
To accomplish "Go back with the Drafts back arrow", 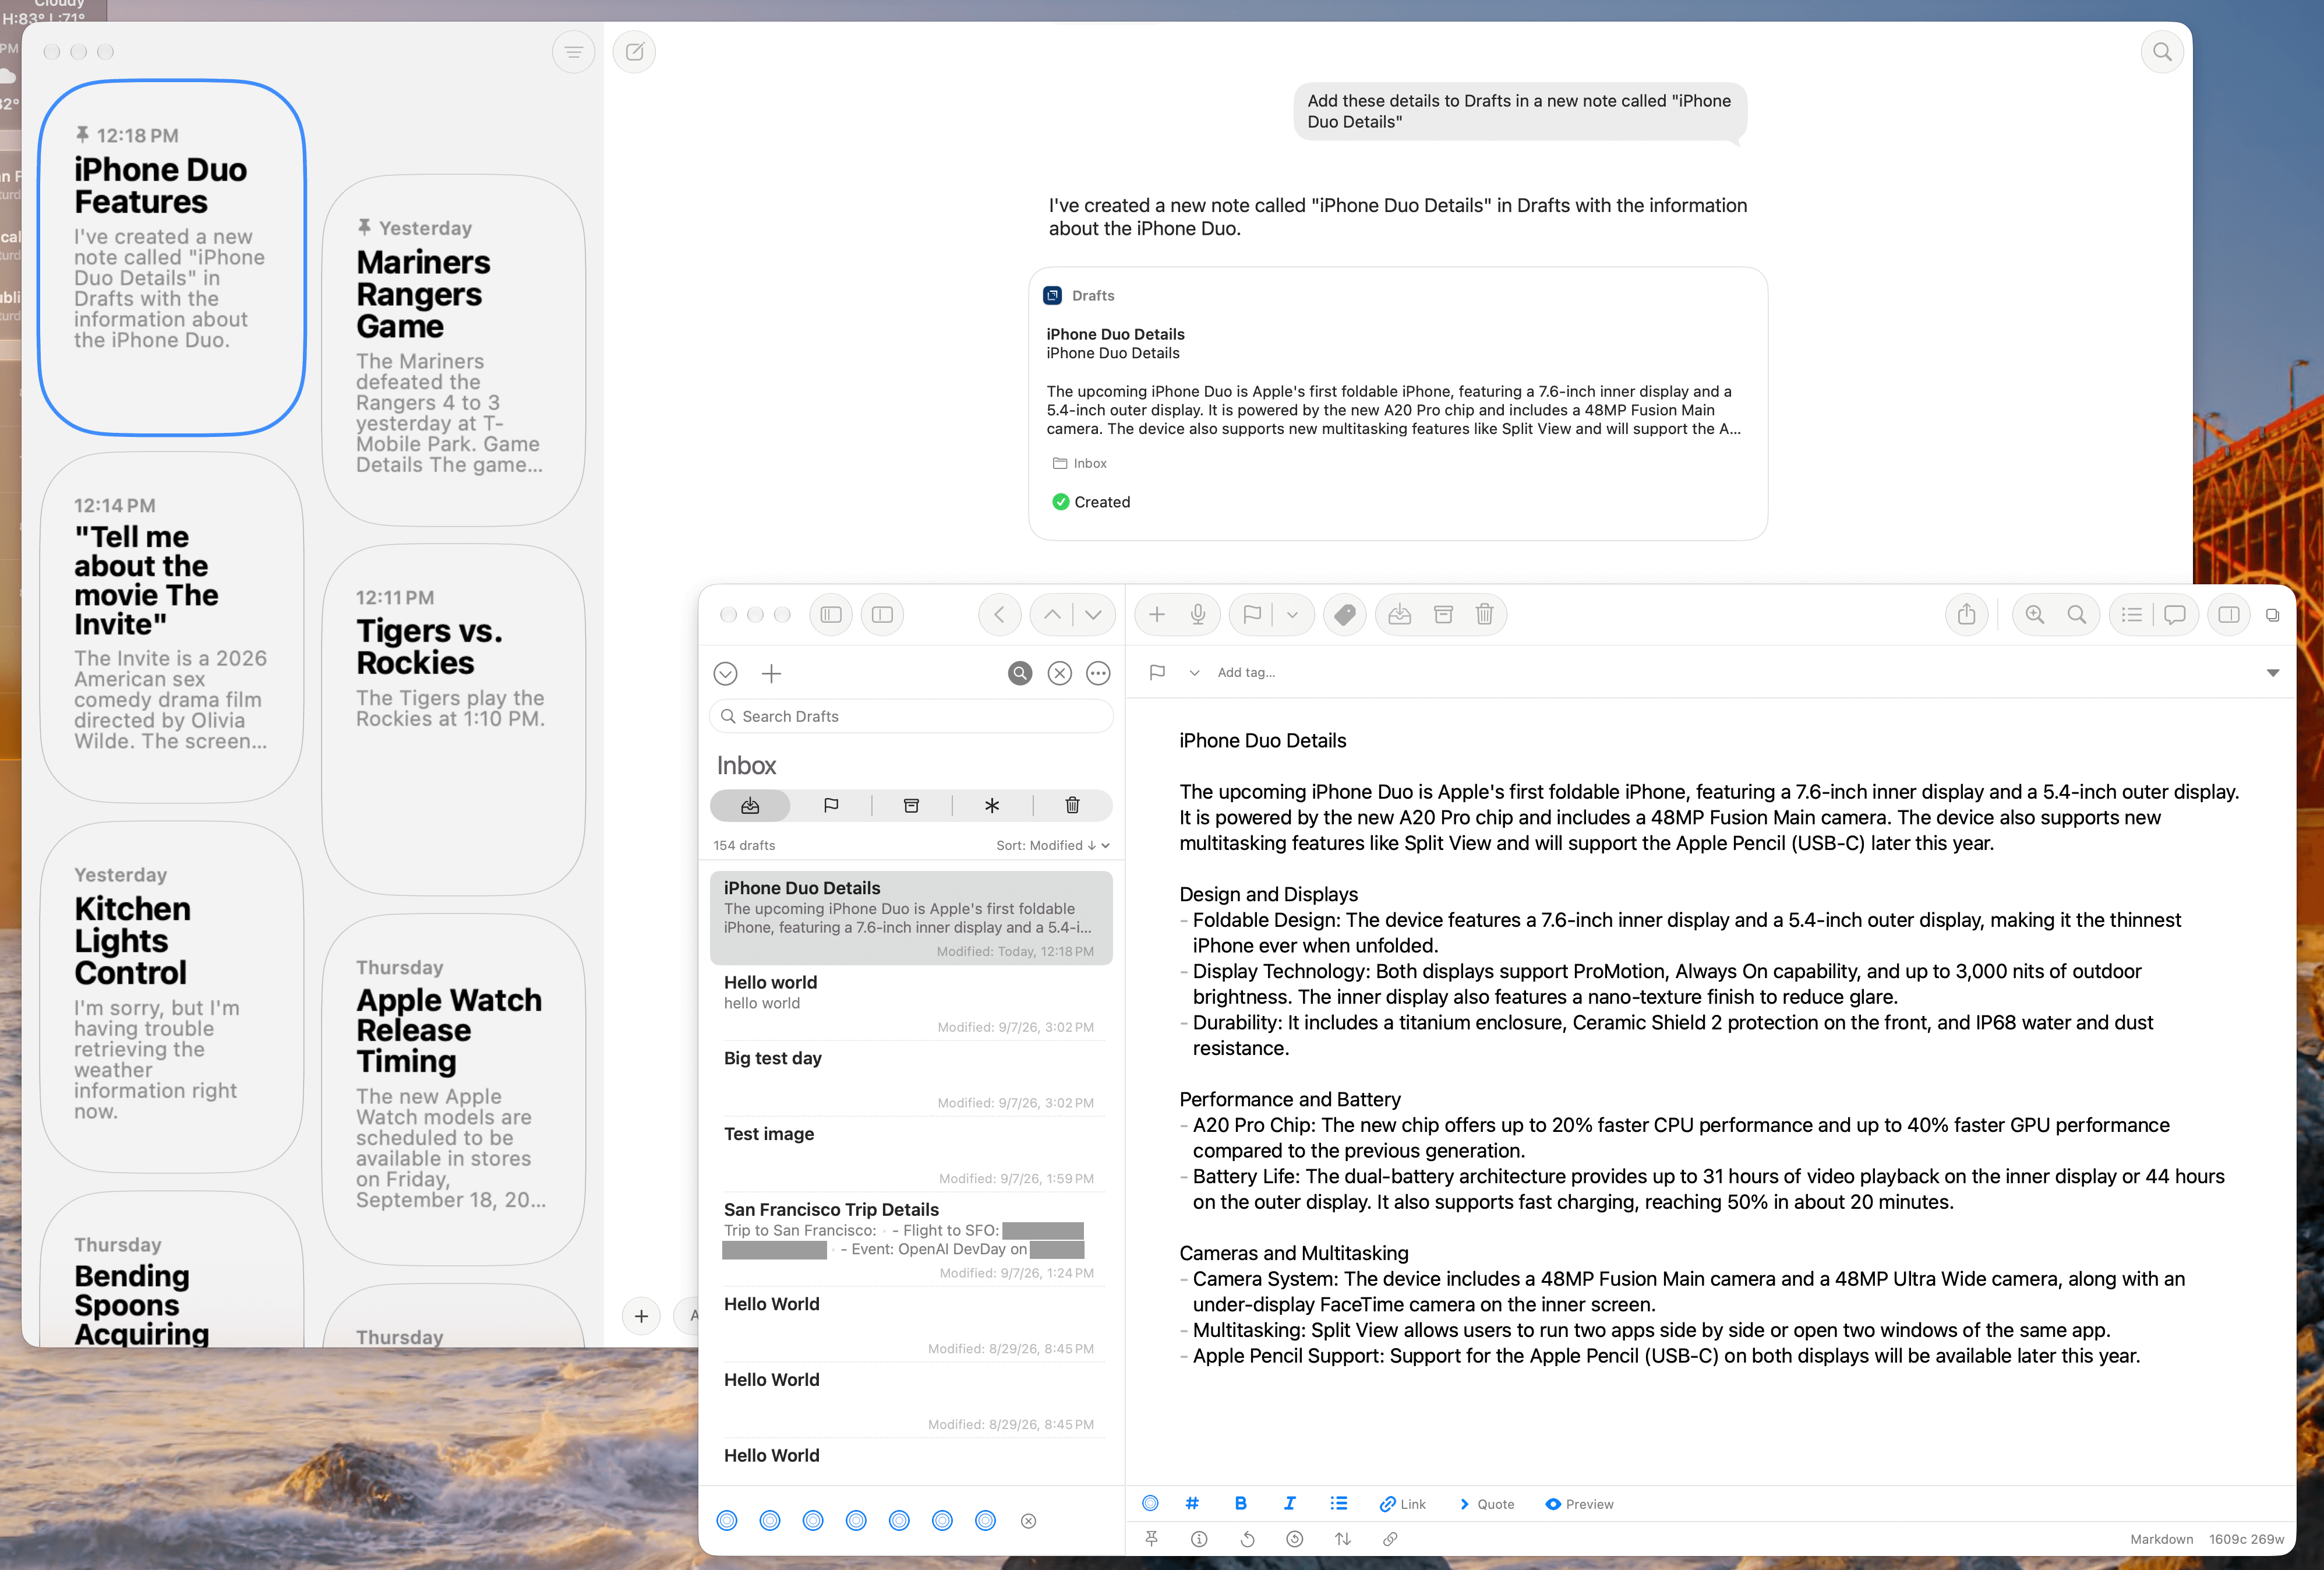I will 999,615.
